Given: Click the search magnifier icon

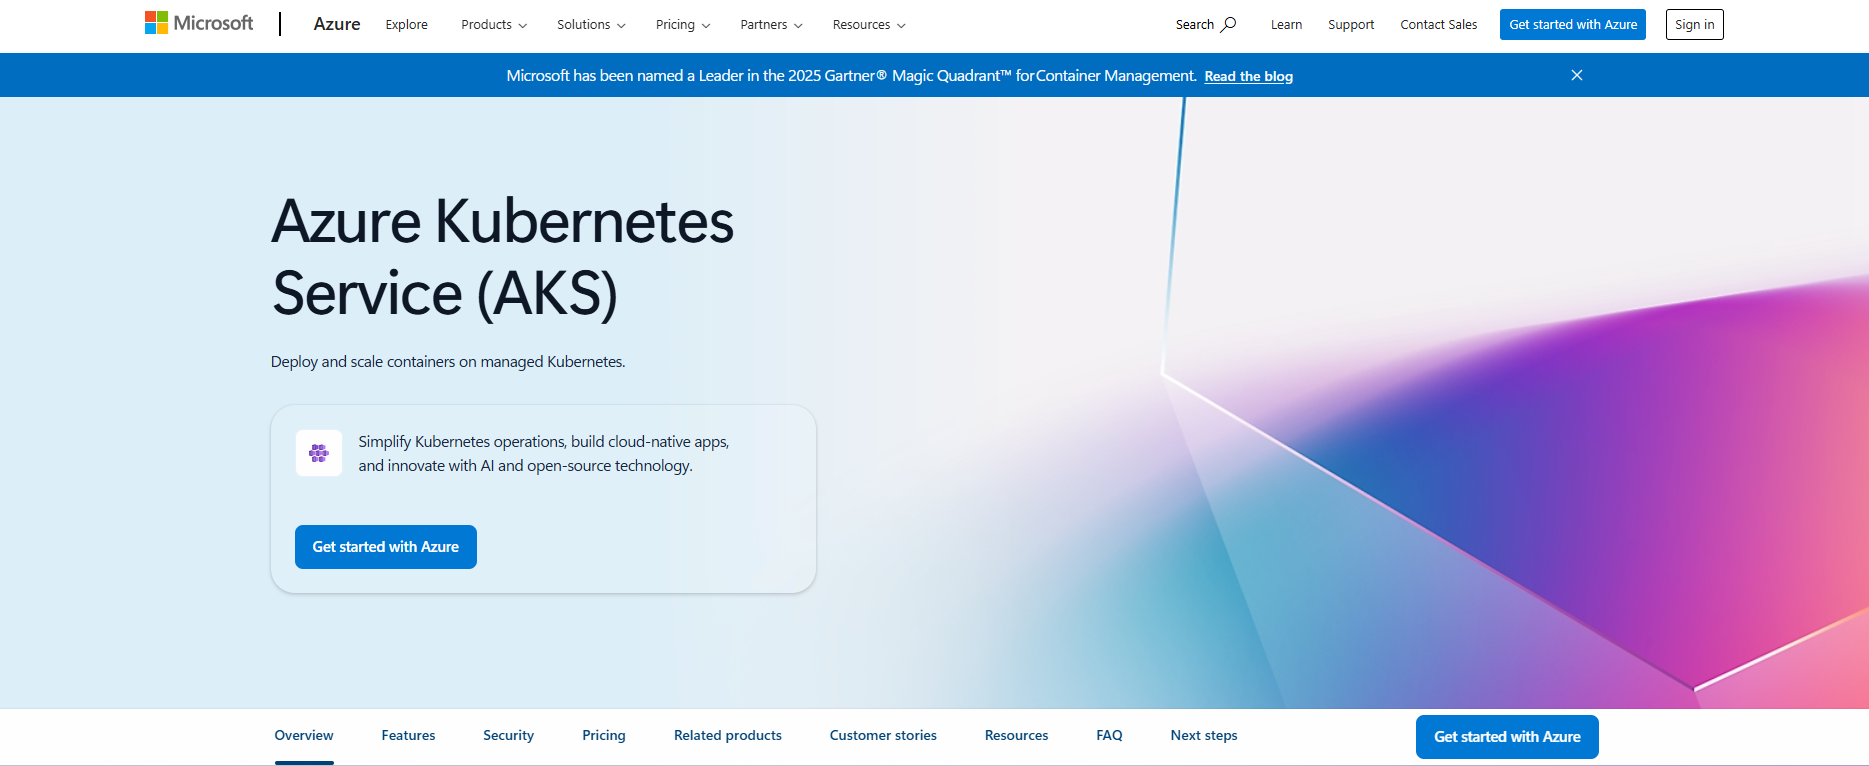Looking at the screenshot, I should [1228, 24].
